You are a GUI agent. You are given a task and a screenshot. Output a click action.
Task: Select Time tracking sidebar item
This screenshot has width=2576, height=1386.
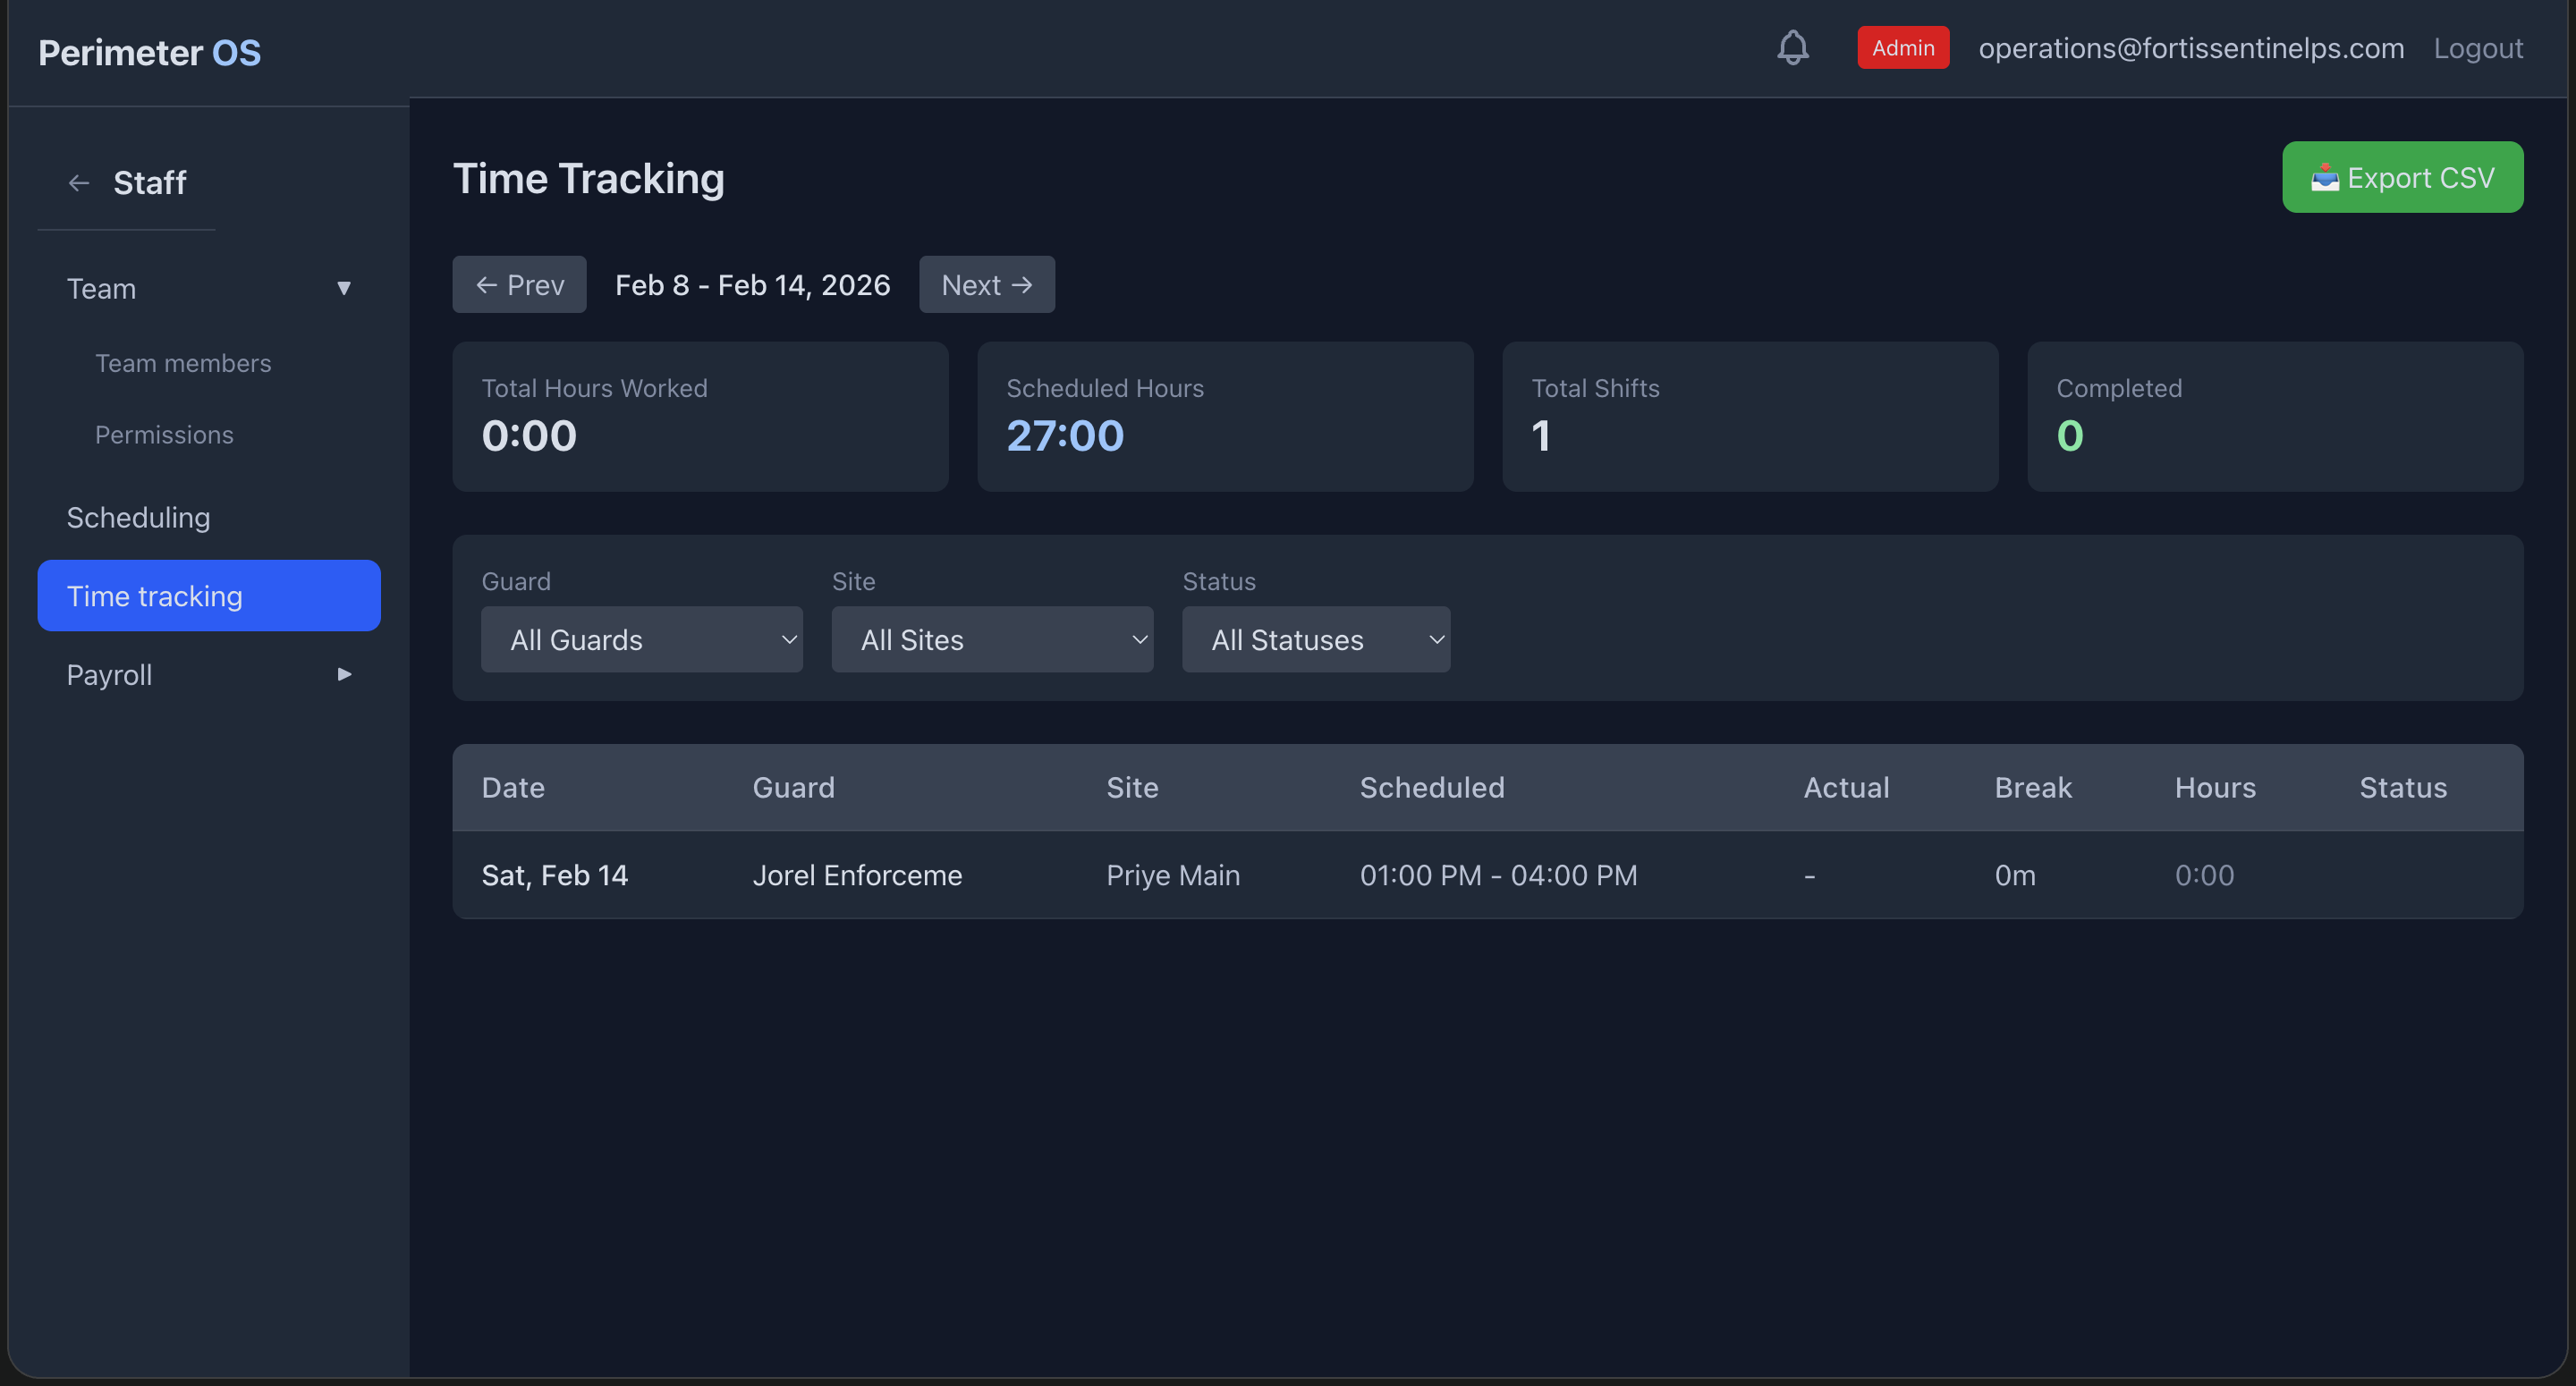coord(208,596)
